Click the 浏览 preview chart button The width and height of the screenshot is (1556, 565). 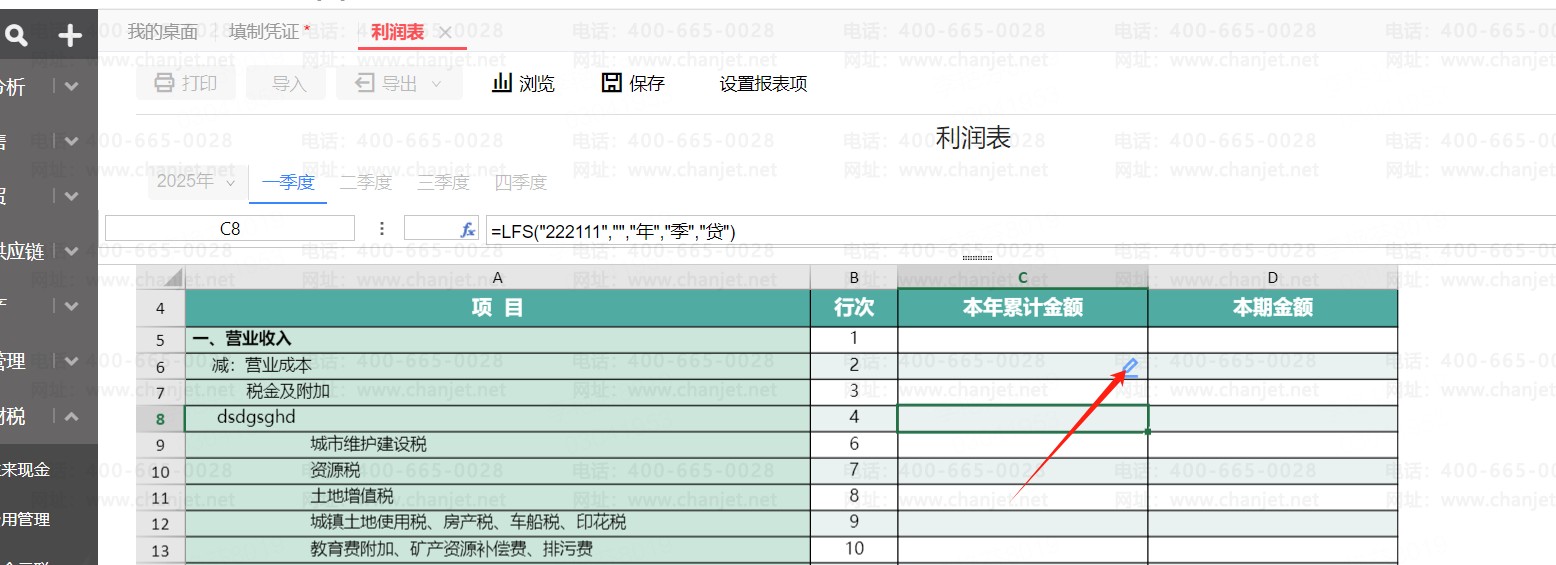523,83
